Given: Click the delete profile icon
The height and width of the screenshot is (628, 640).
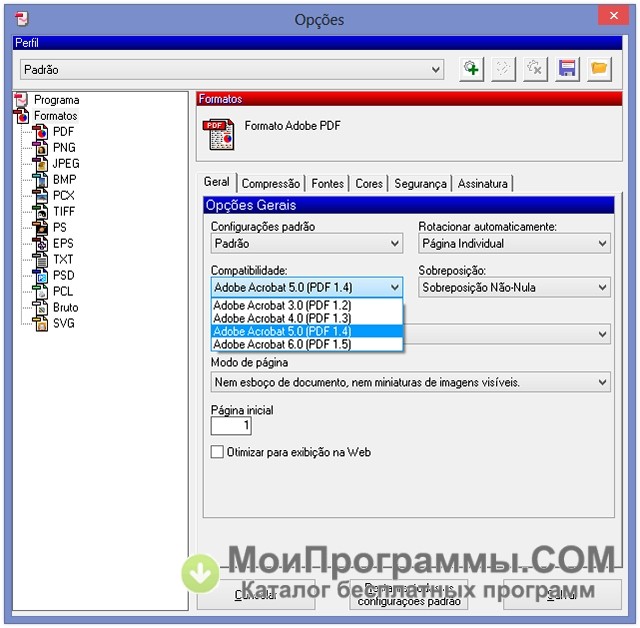Looking at the screenshot, I should (x=535, y=69).
